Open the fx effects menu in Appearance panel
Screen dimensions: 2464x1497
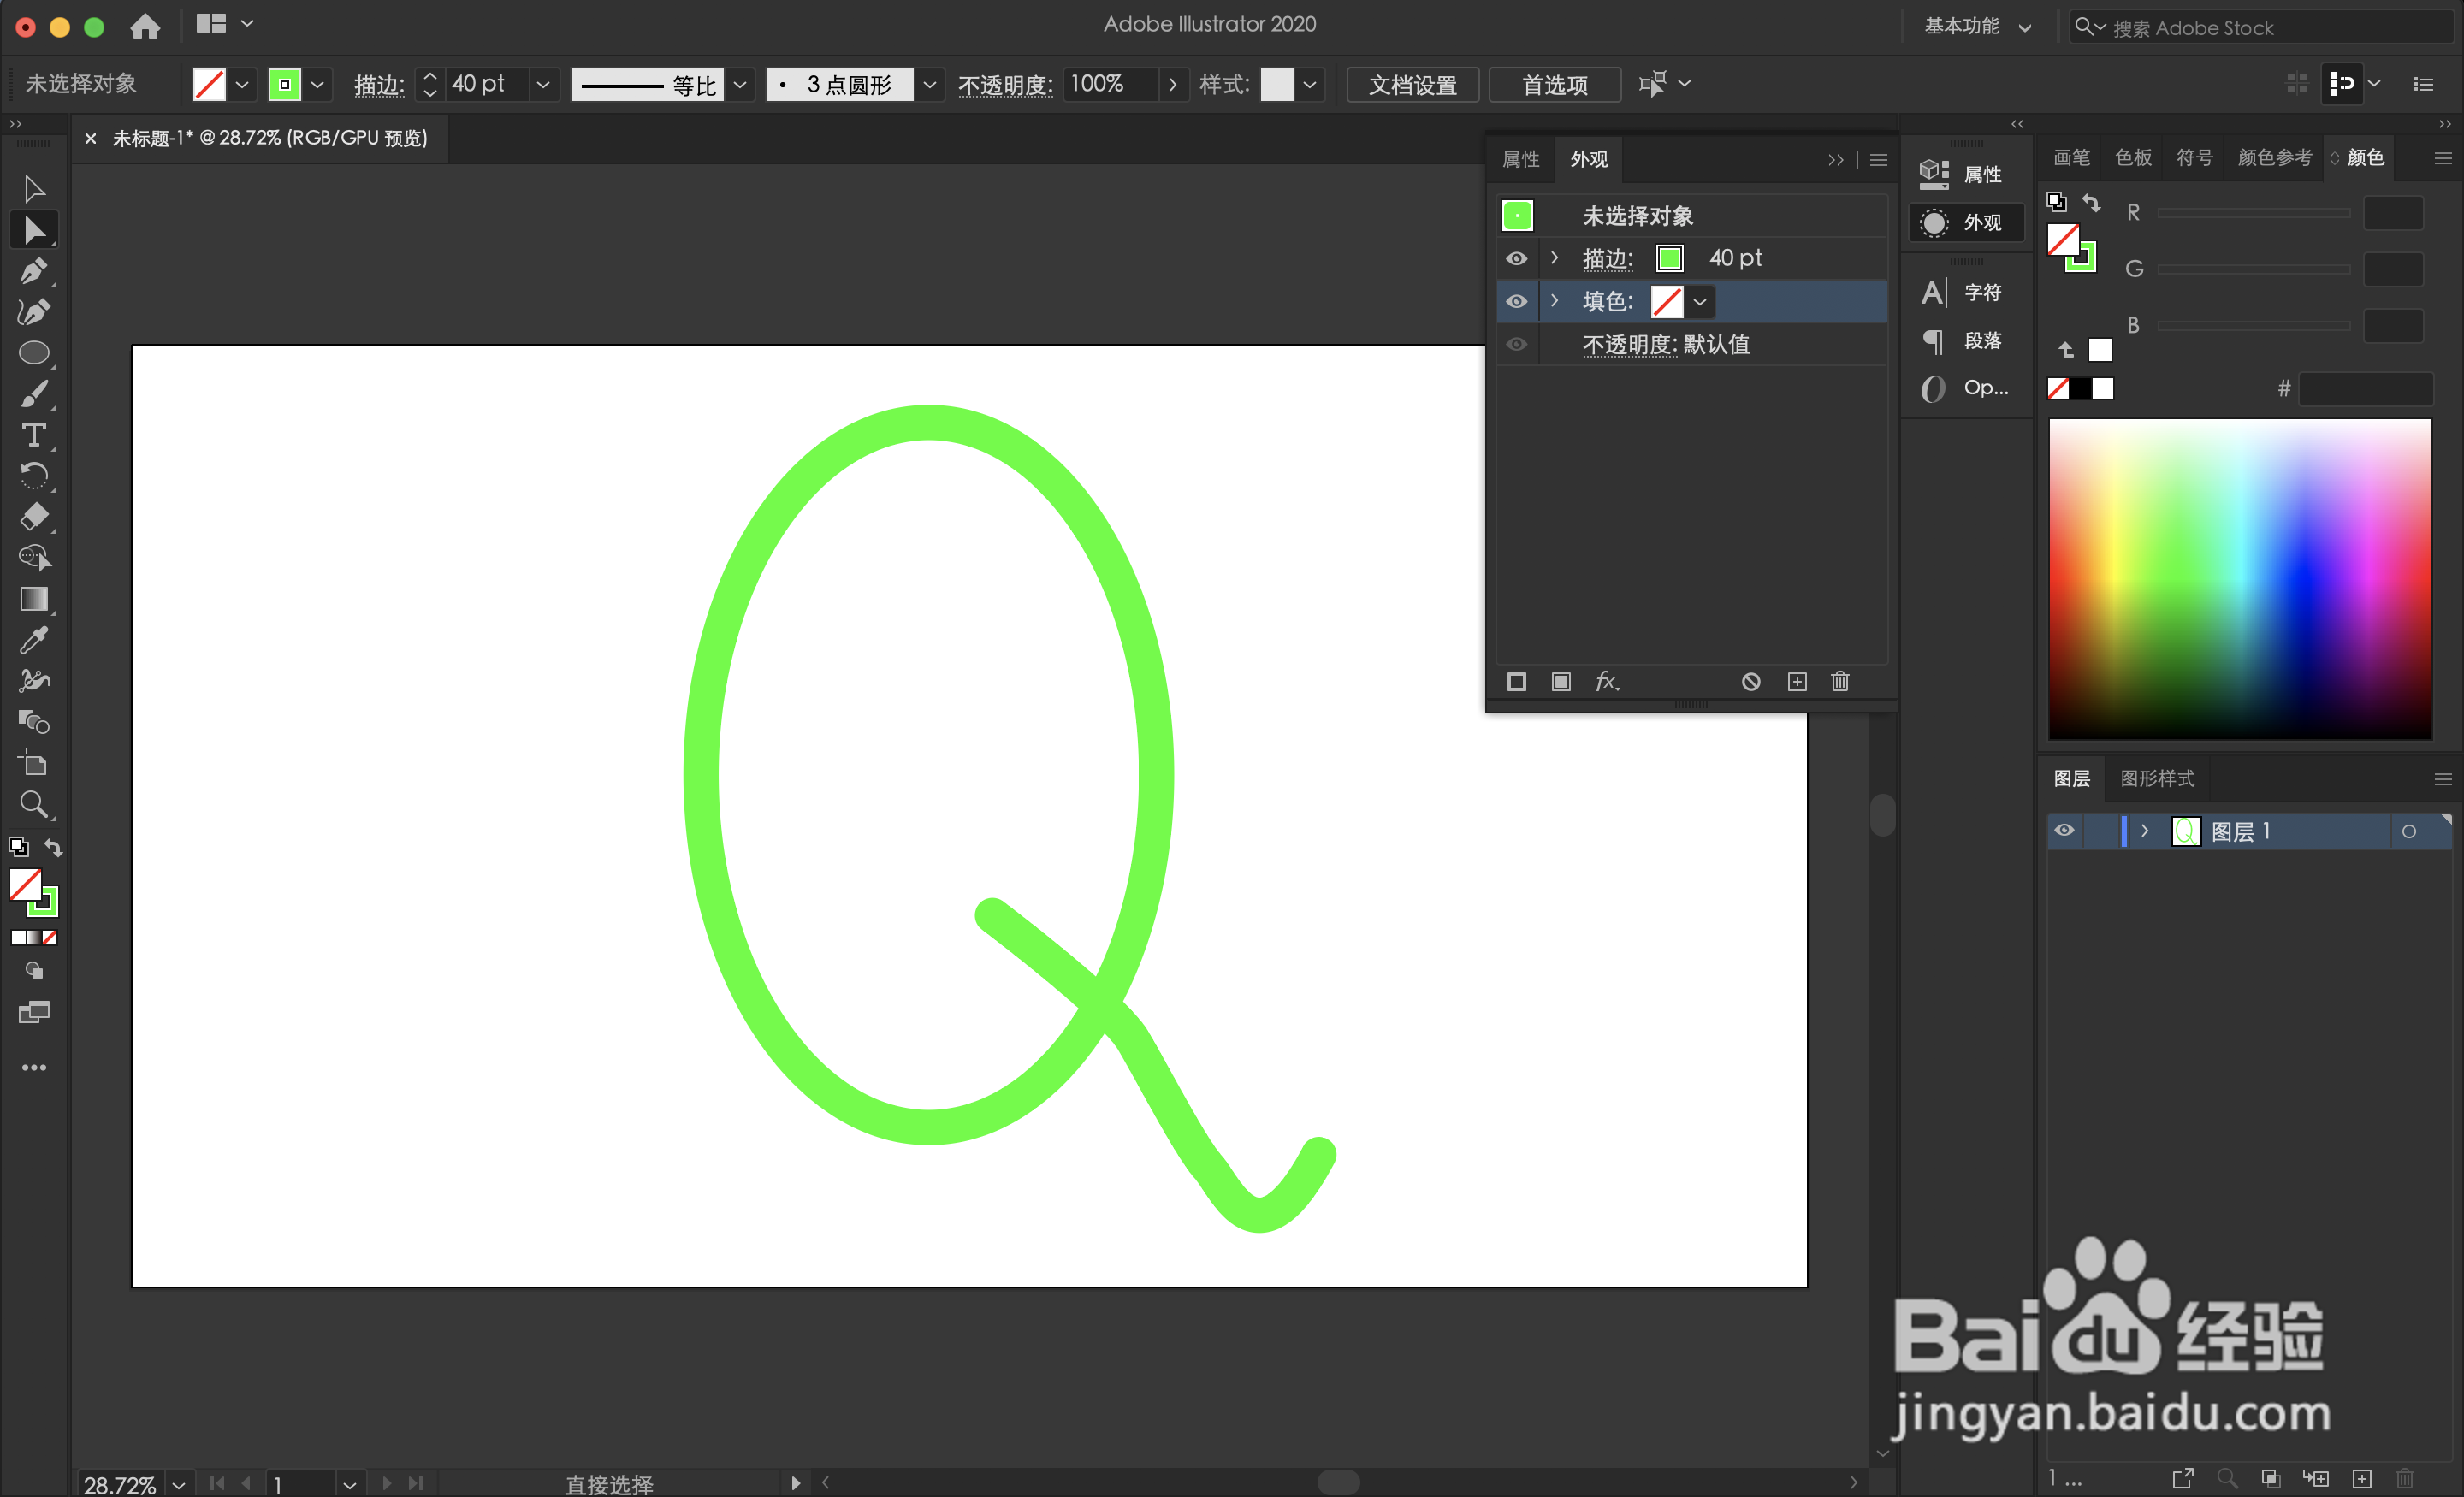1607,681
